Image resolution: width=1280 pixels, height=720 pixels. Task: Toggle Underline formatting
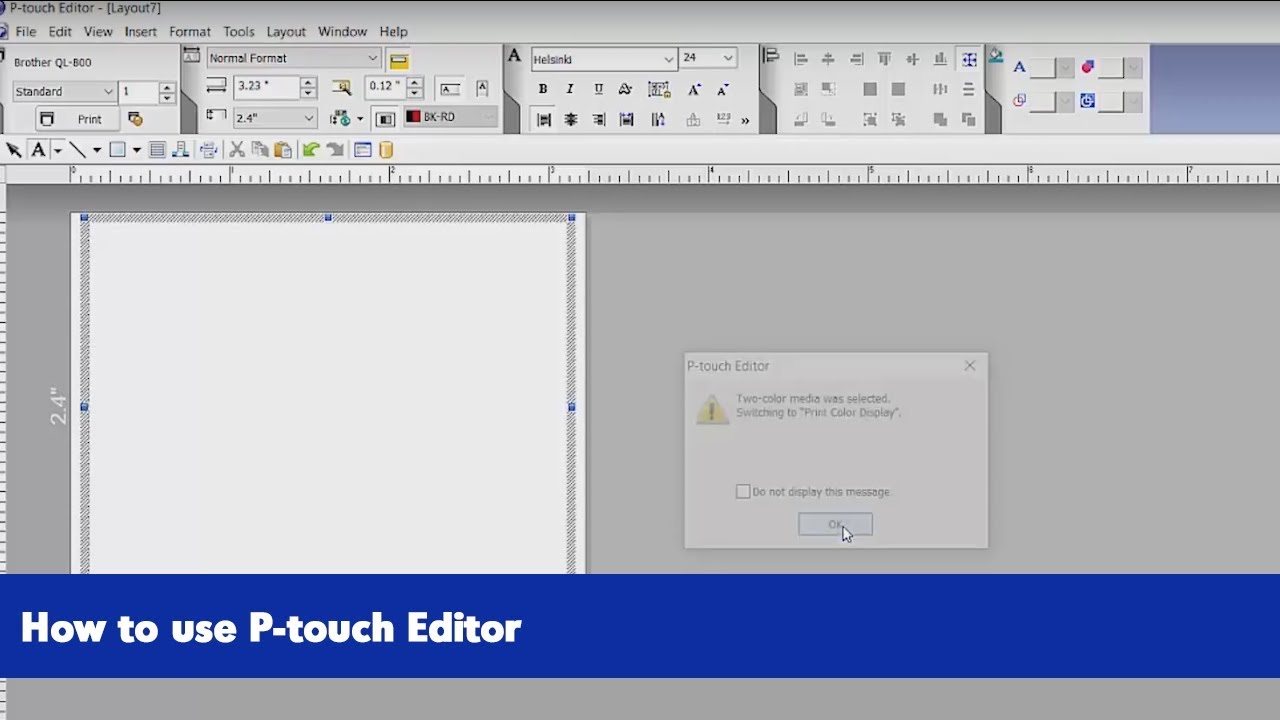(598, 89)
